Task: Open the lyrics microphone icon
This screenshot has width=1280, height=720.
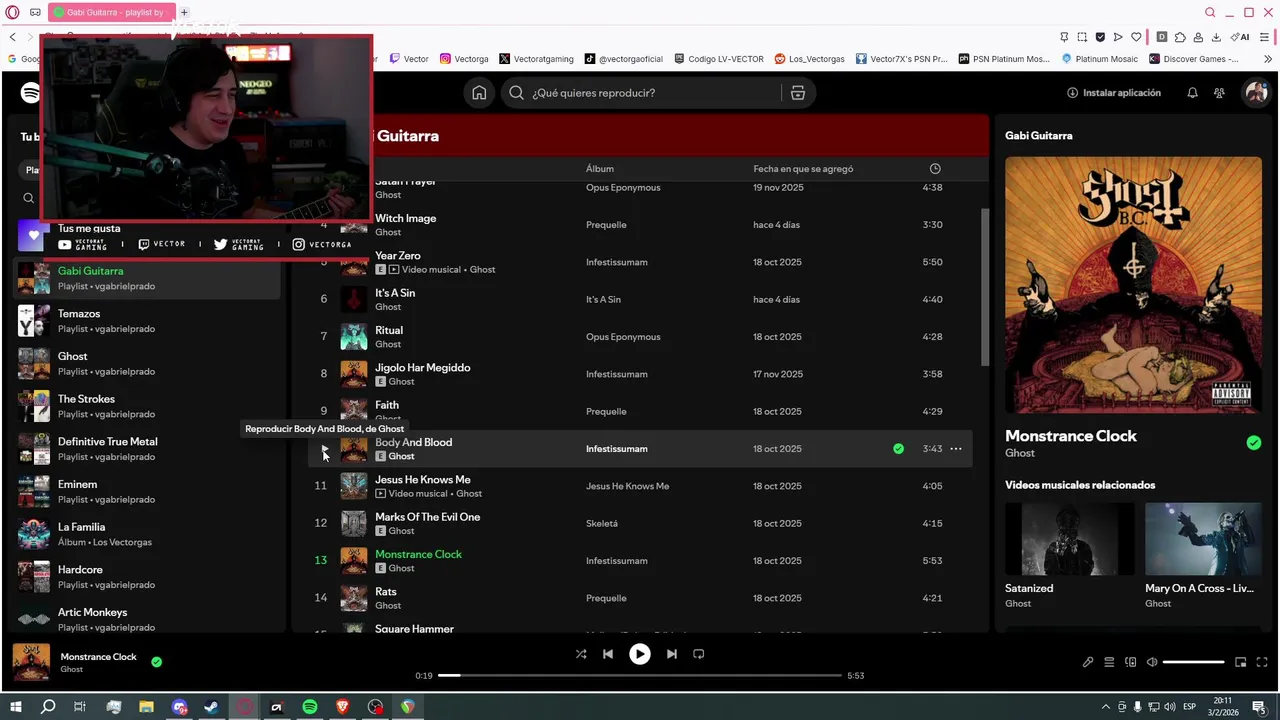Action: pos(1088,662)
